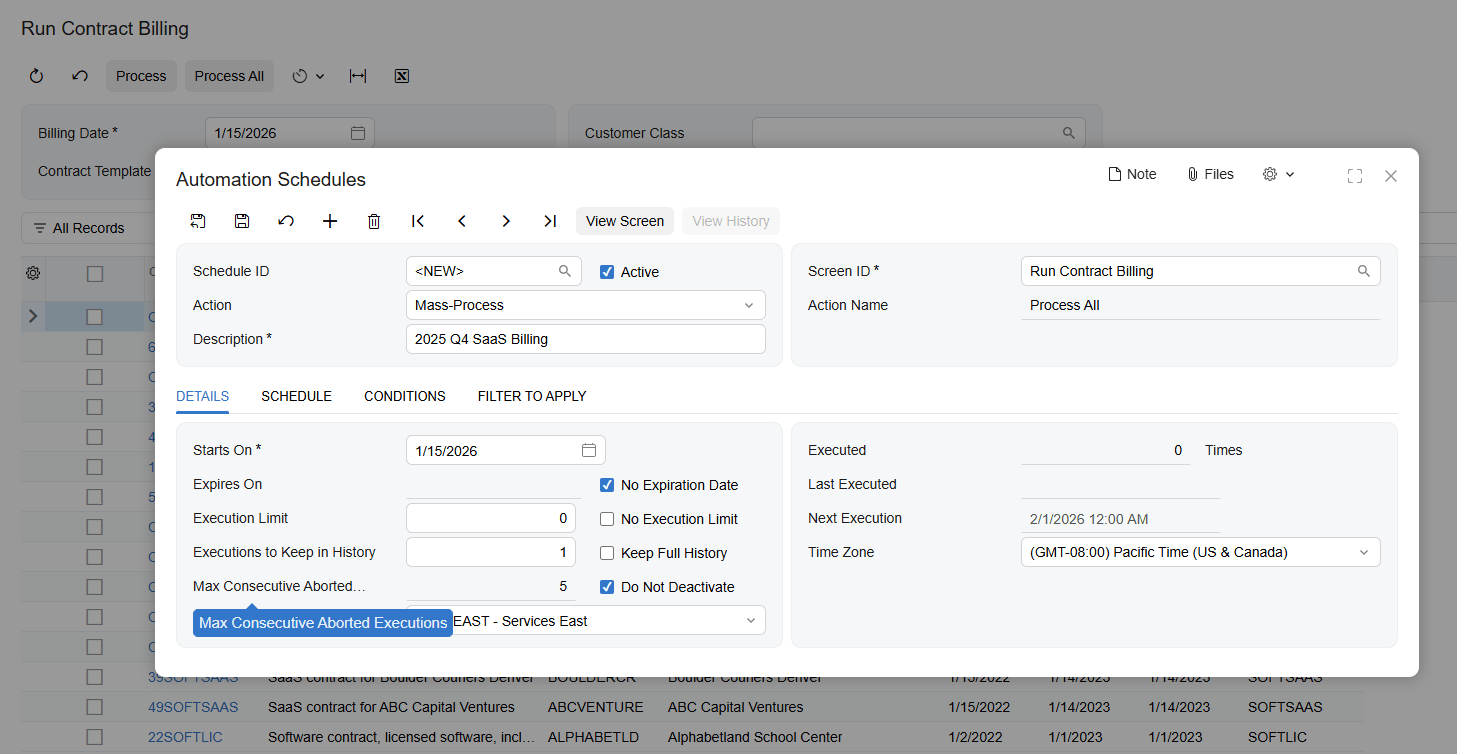This screenshot has height=754, width=1457.
Task: Switch to the SCHEDULE tab
Action: point(296,396)
